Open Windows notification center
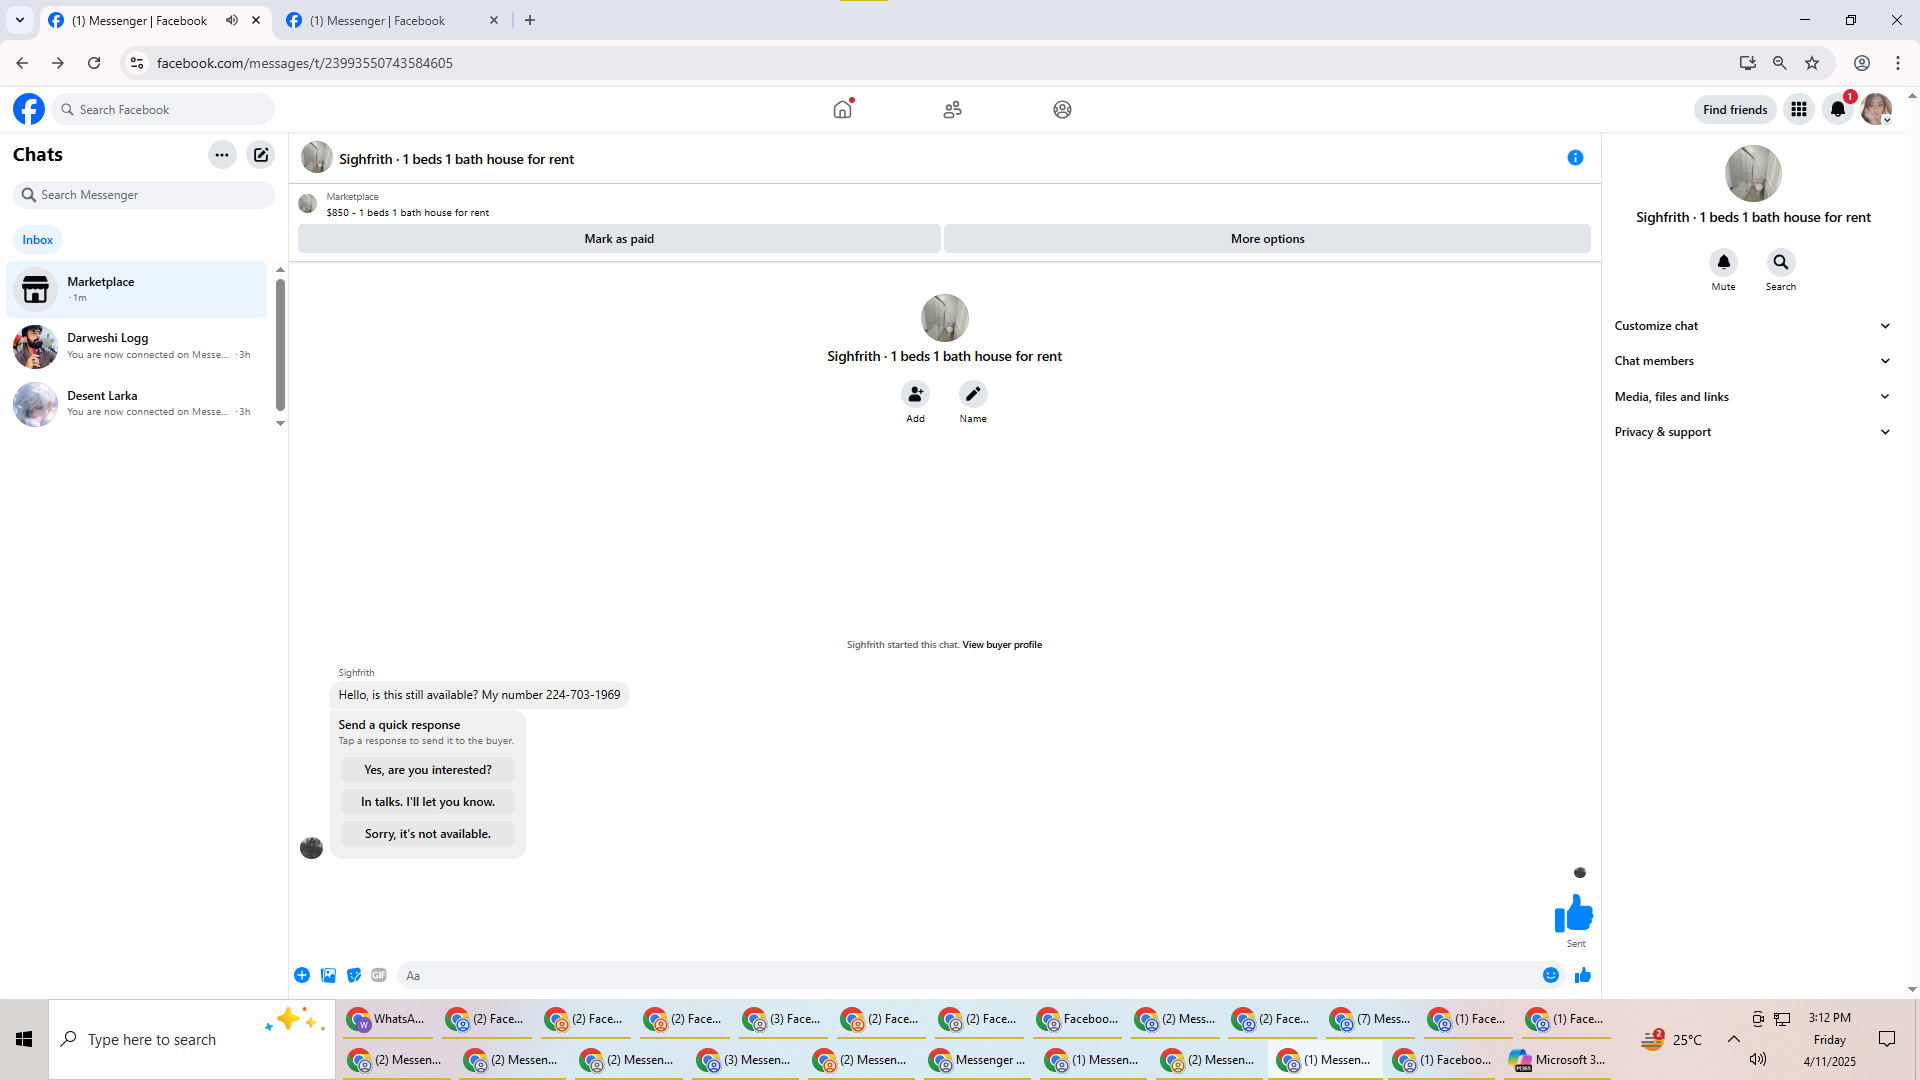 (x=1887, y=1039)
